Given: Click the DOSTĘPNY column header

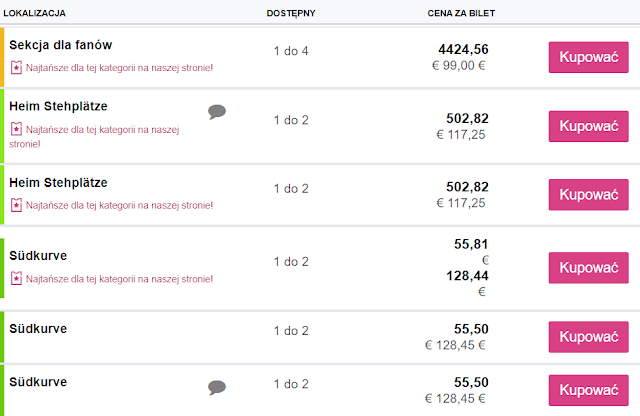Looking at the screenshot, I should click(292, 13).
